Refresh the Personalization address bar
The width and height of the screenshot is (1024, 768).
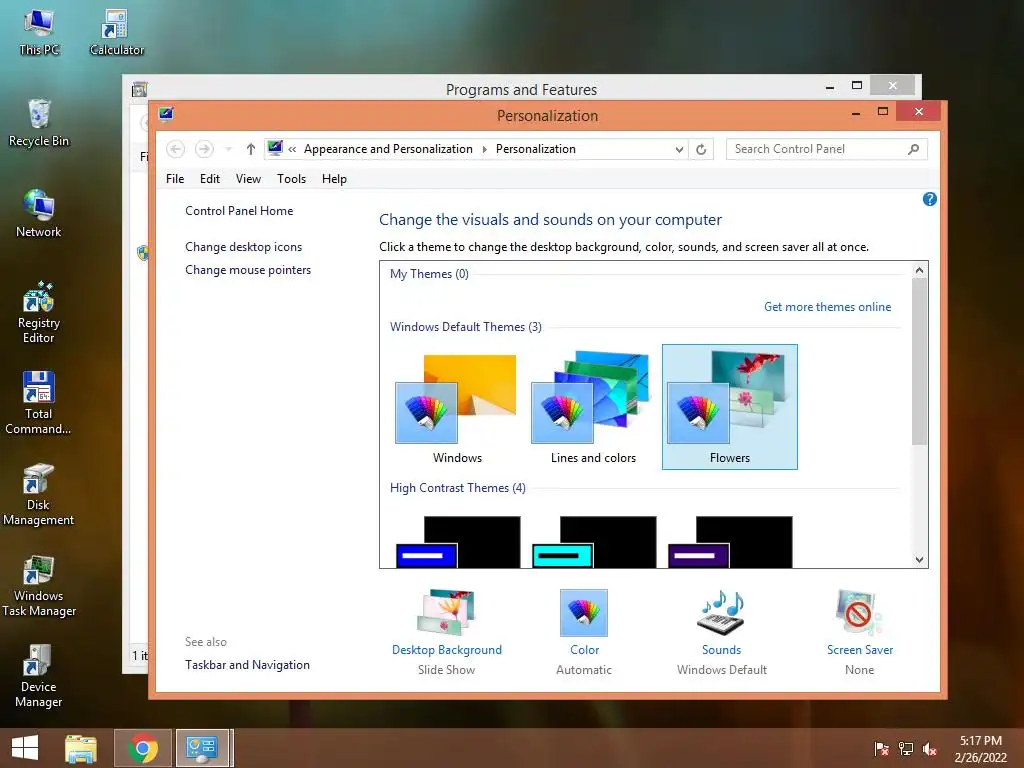[x=701, y=149]
